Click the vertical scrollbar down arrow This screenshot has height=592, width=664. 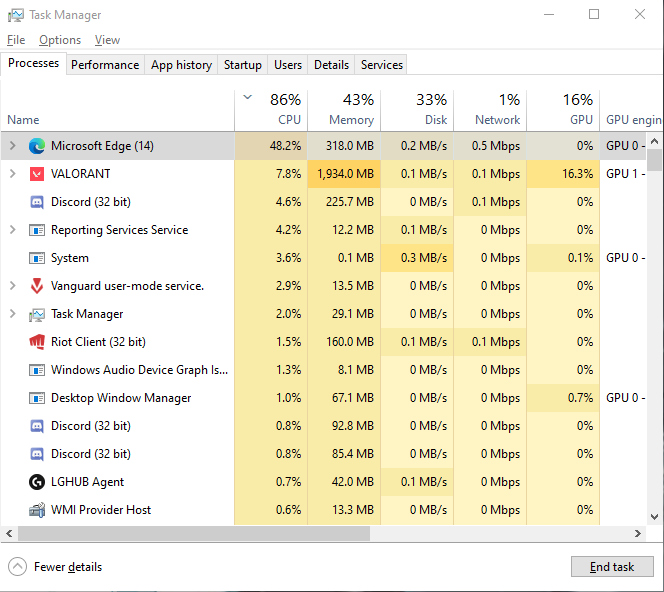654,517
